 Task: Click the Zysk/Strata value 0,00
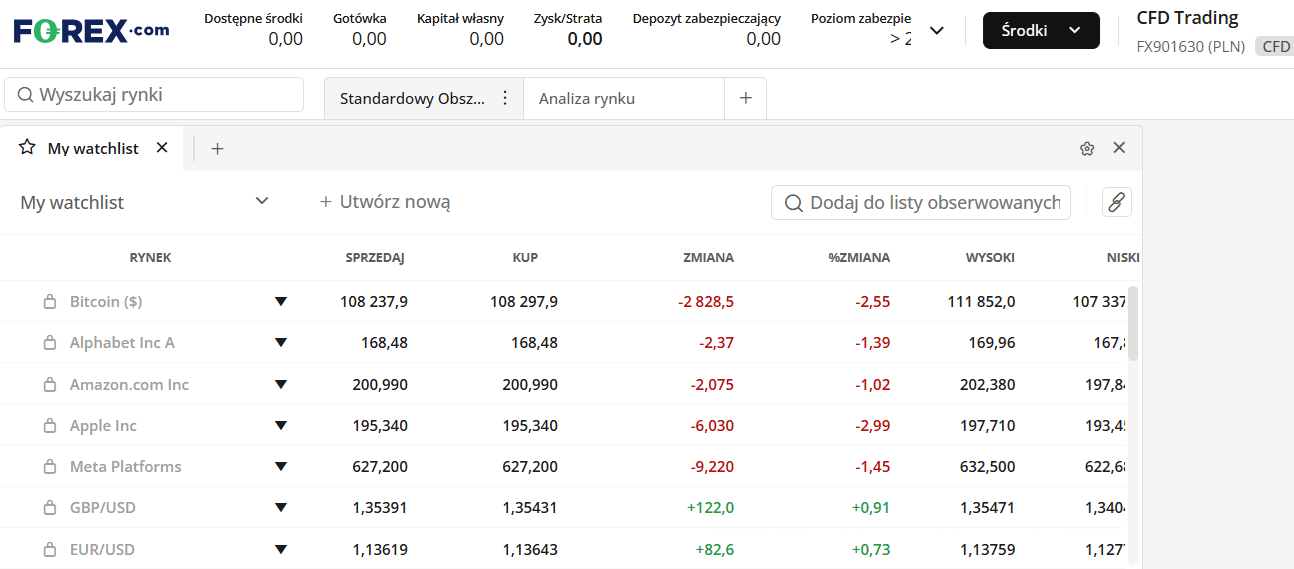coord(585,39)
